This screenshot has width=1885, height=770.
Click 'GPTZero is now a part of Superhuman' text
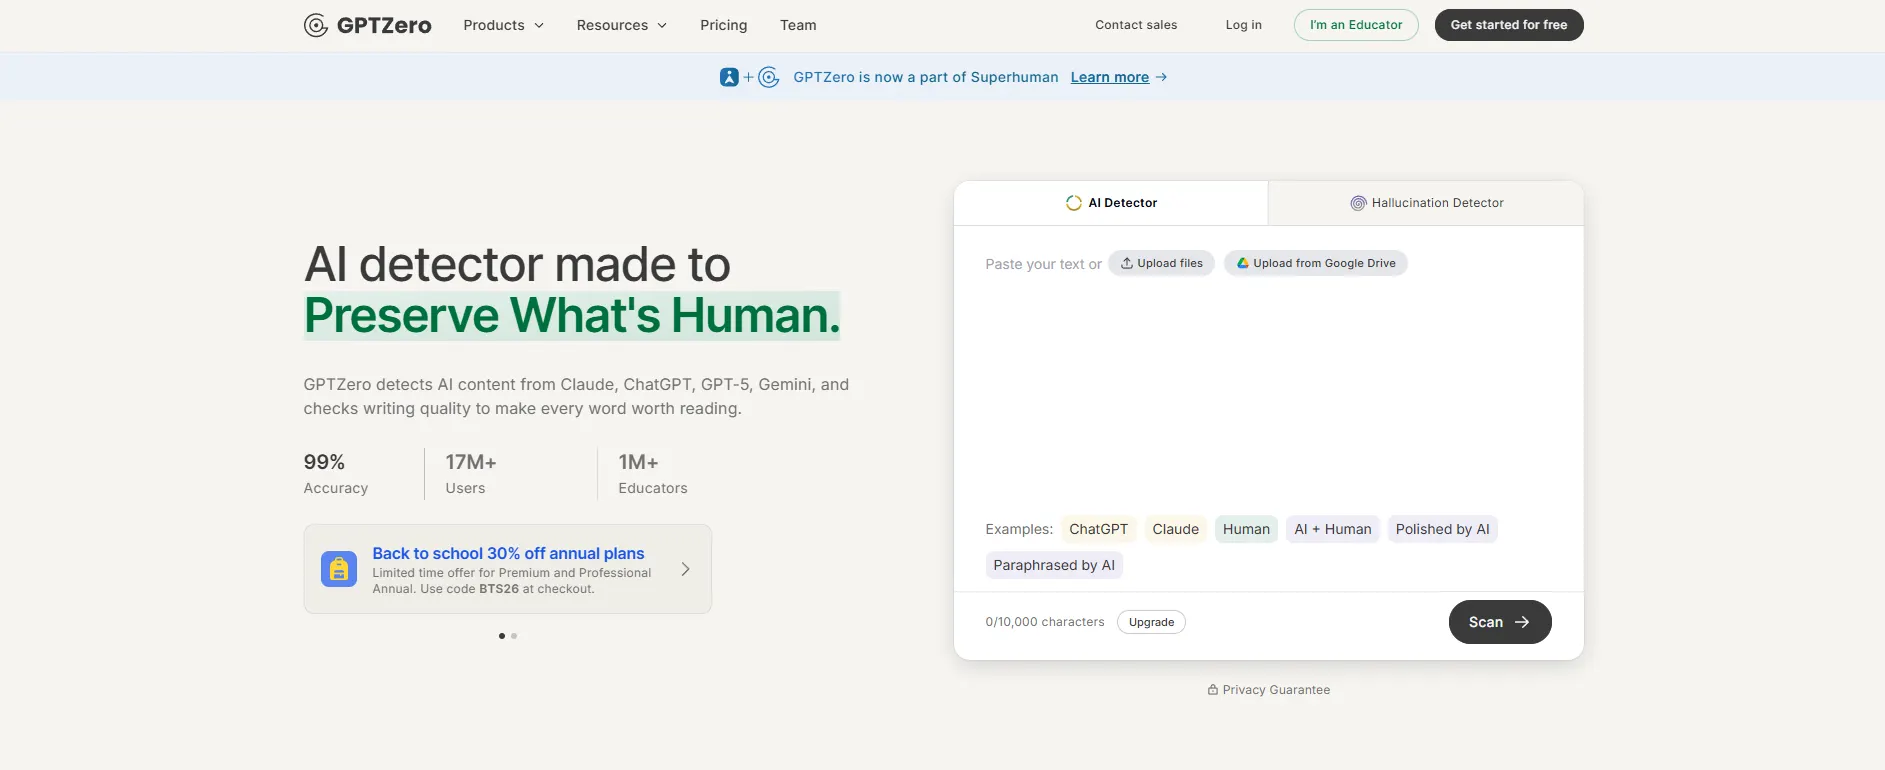[x=926, y=77]
